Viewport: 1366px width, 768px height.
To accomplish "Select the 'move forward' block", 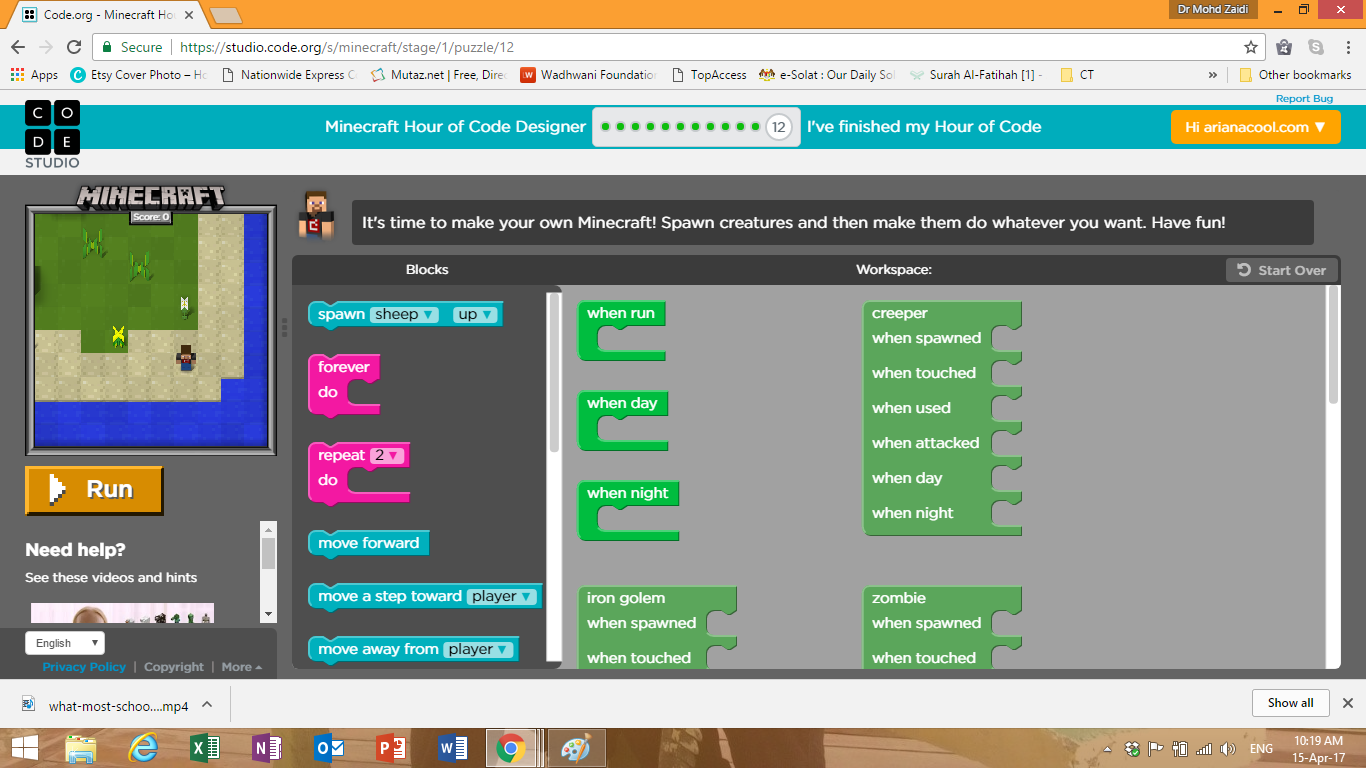I will click(x=368, y=543).
